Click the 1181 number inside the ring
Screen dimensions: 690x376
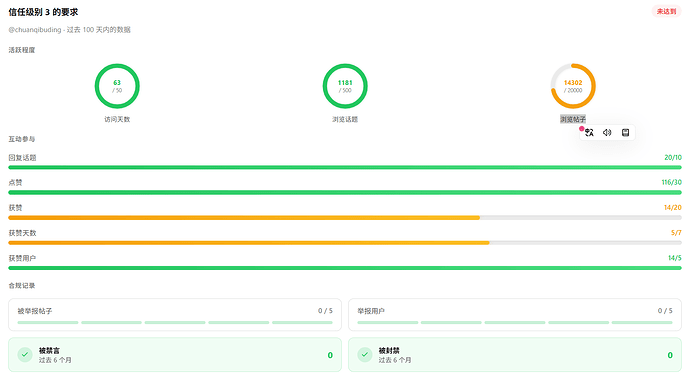[x=345, y=83]
